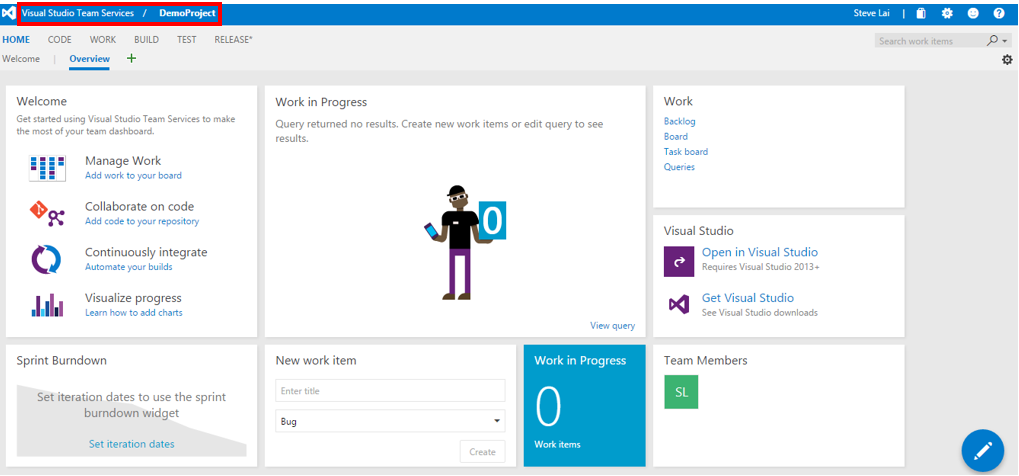Click the smiley feedback icon
1019x476 pixels.
[x=973, y=14]
